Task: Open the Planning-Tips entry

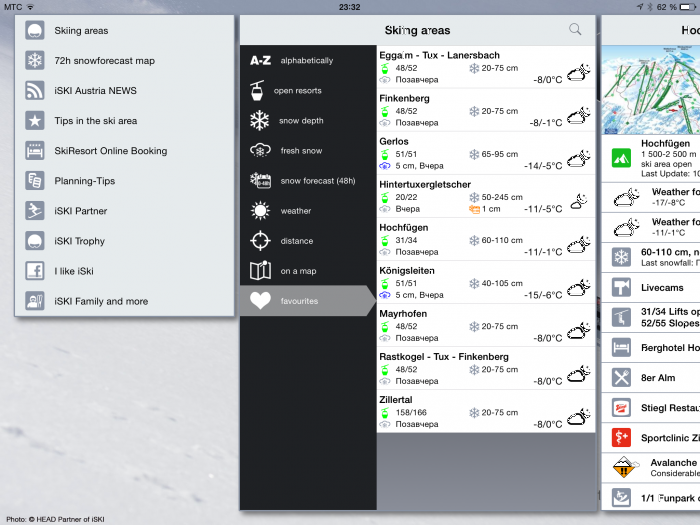Action: pyautogui.click(x=125, y=180)
